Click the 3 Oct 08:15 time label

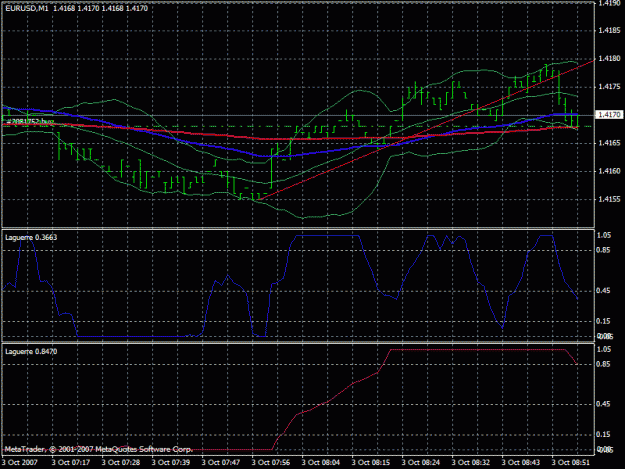(371, 463)
